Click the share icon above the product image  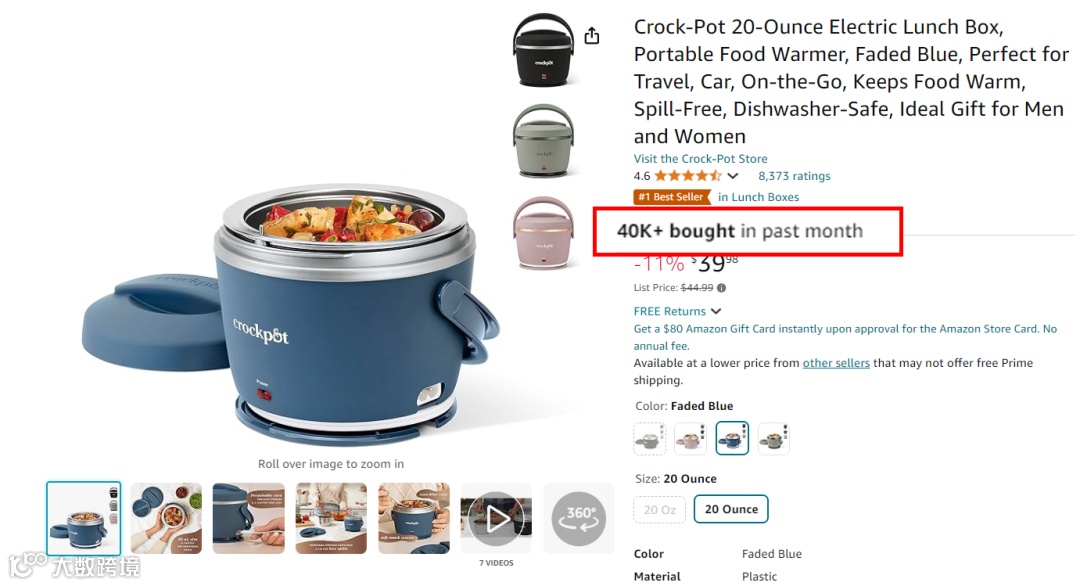click(x=592, y=36)
